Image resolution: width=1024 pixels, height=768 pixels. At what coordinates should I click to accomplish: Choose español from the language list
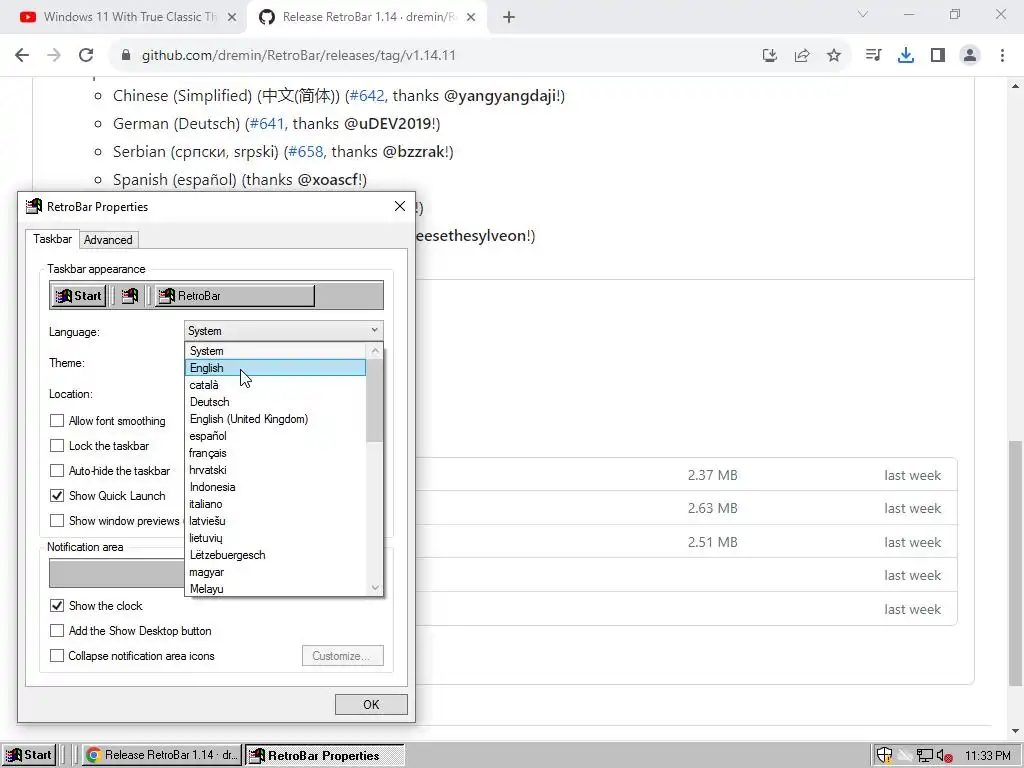click(x=276, y=436)
